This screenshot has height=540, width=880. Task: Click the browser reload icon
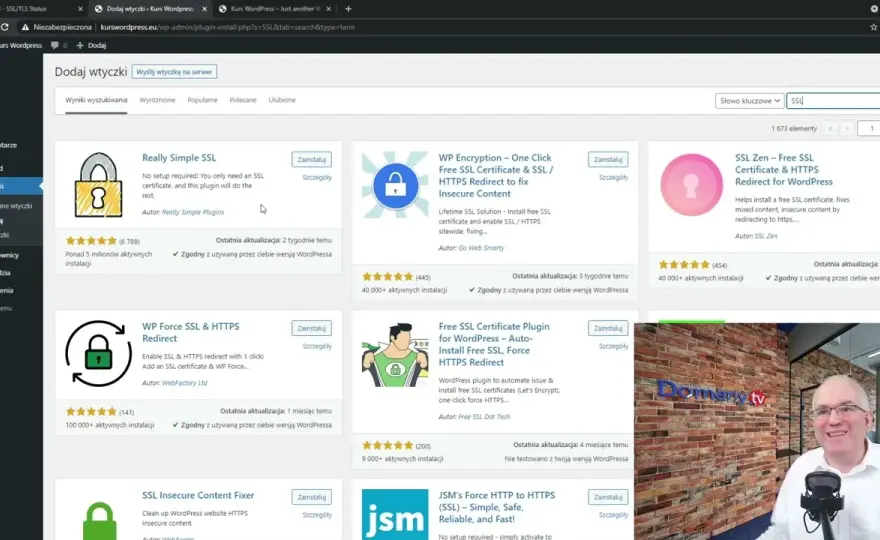click(4, 27)
